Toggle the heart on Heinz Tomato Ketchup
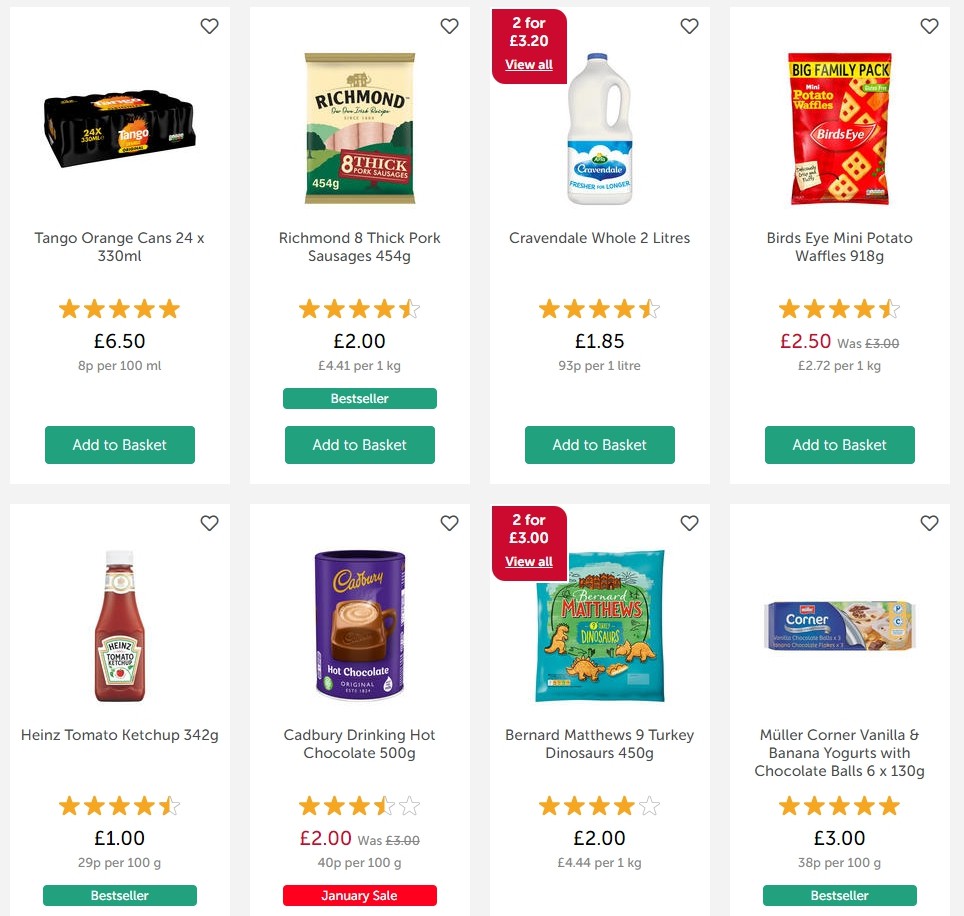The width and height of the screenshot is (964, 916). [x=209, y=523]
